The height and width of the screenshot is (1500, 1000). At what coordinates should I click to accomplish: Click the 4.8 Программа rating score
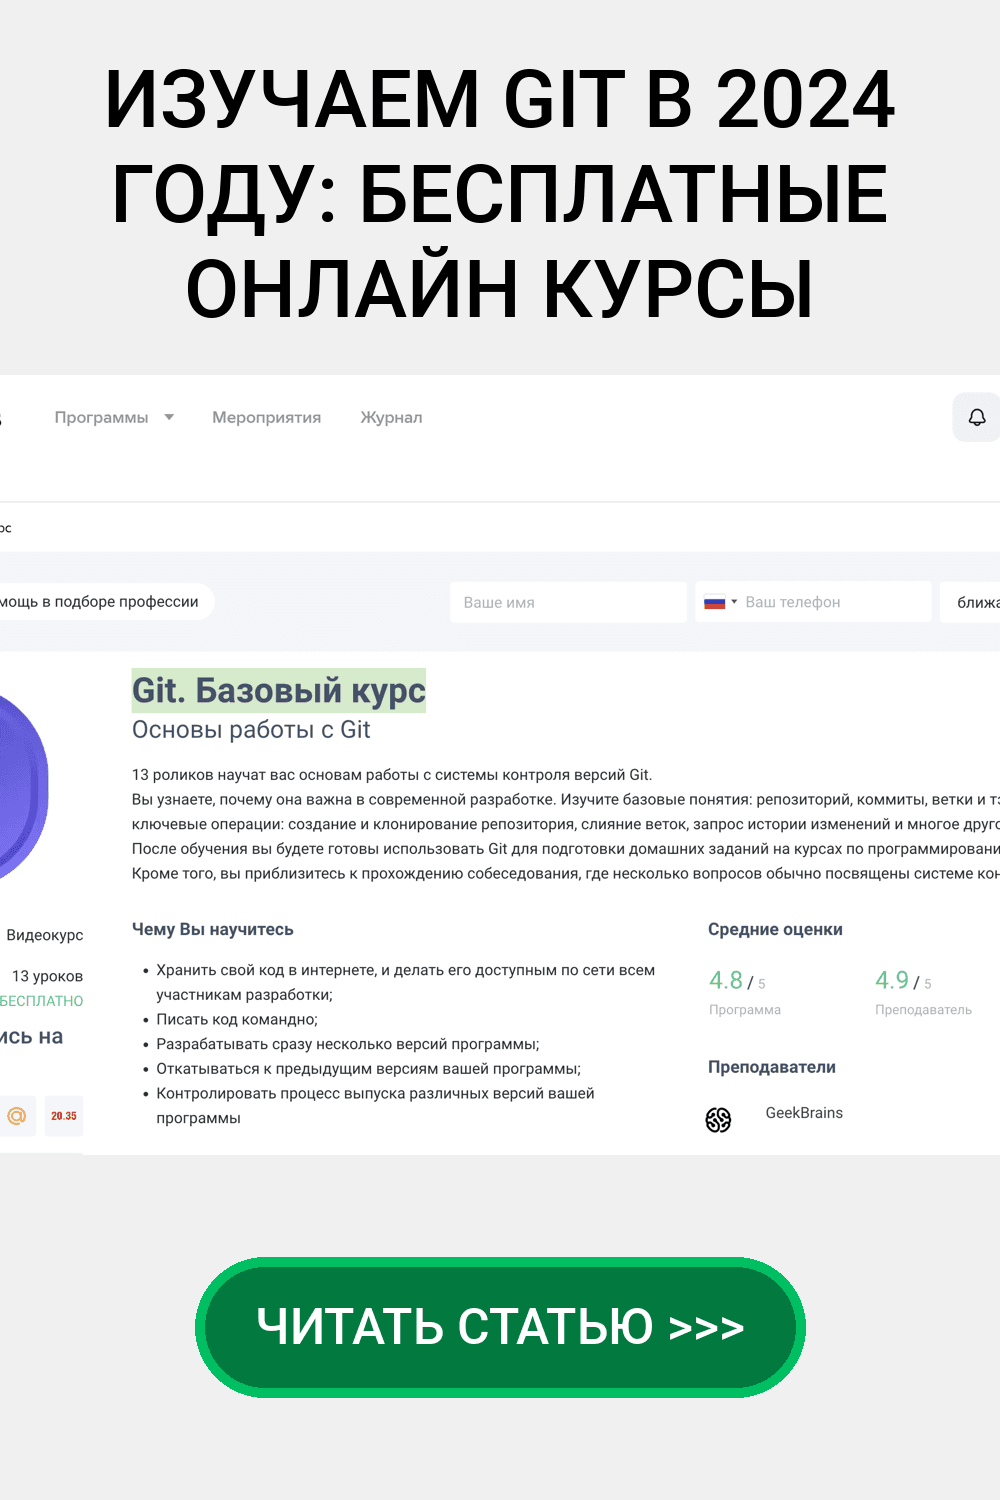point(725,980)
